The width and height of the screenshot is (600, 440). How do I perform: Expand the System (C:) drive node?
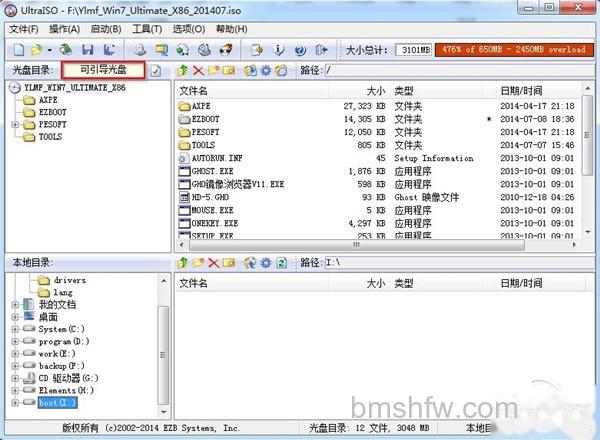[15, 329]
